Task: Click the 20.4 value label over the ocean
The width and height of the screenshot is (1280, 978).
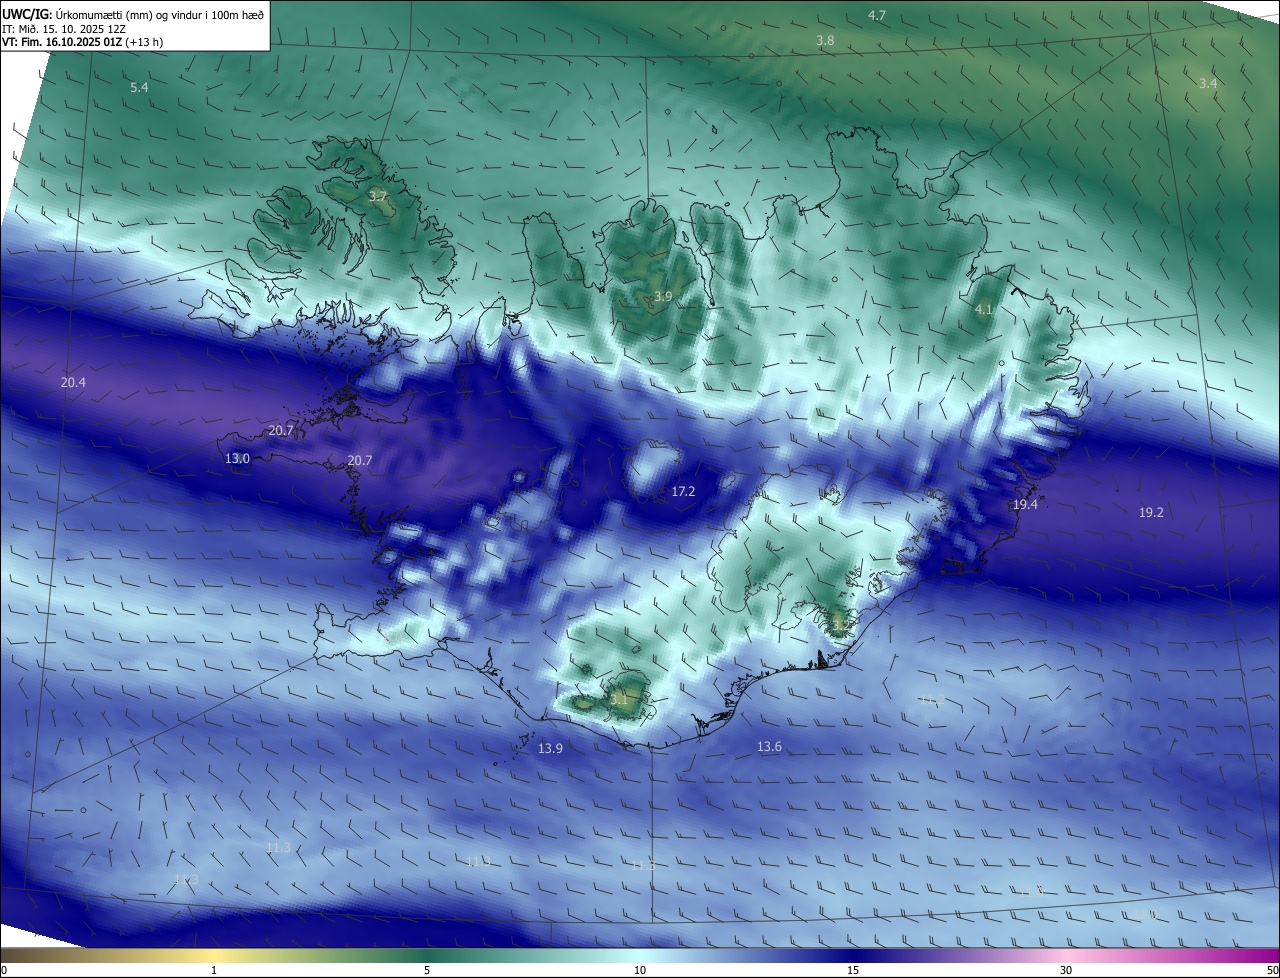Action: coord(73,382)
